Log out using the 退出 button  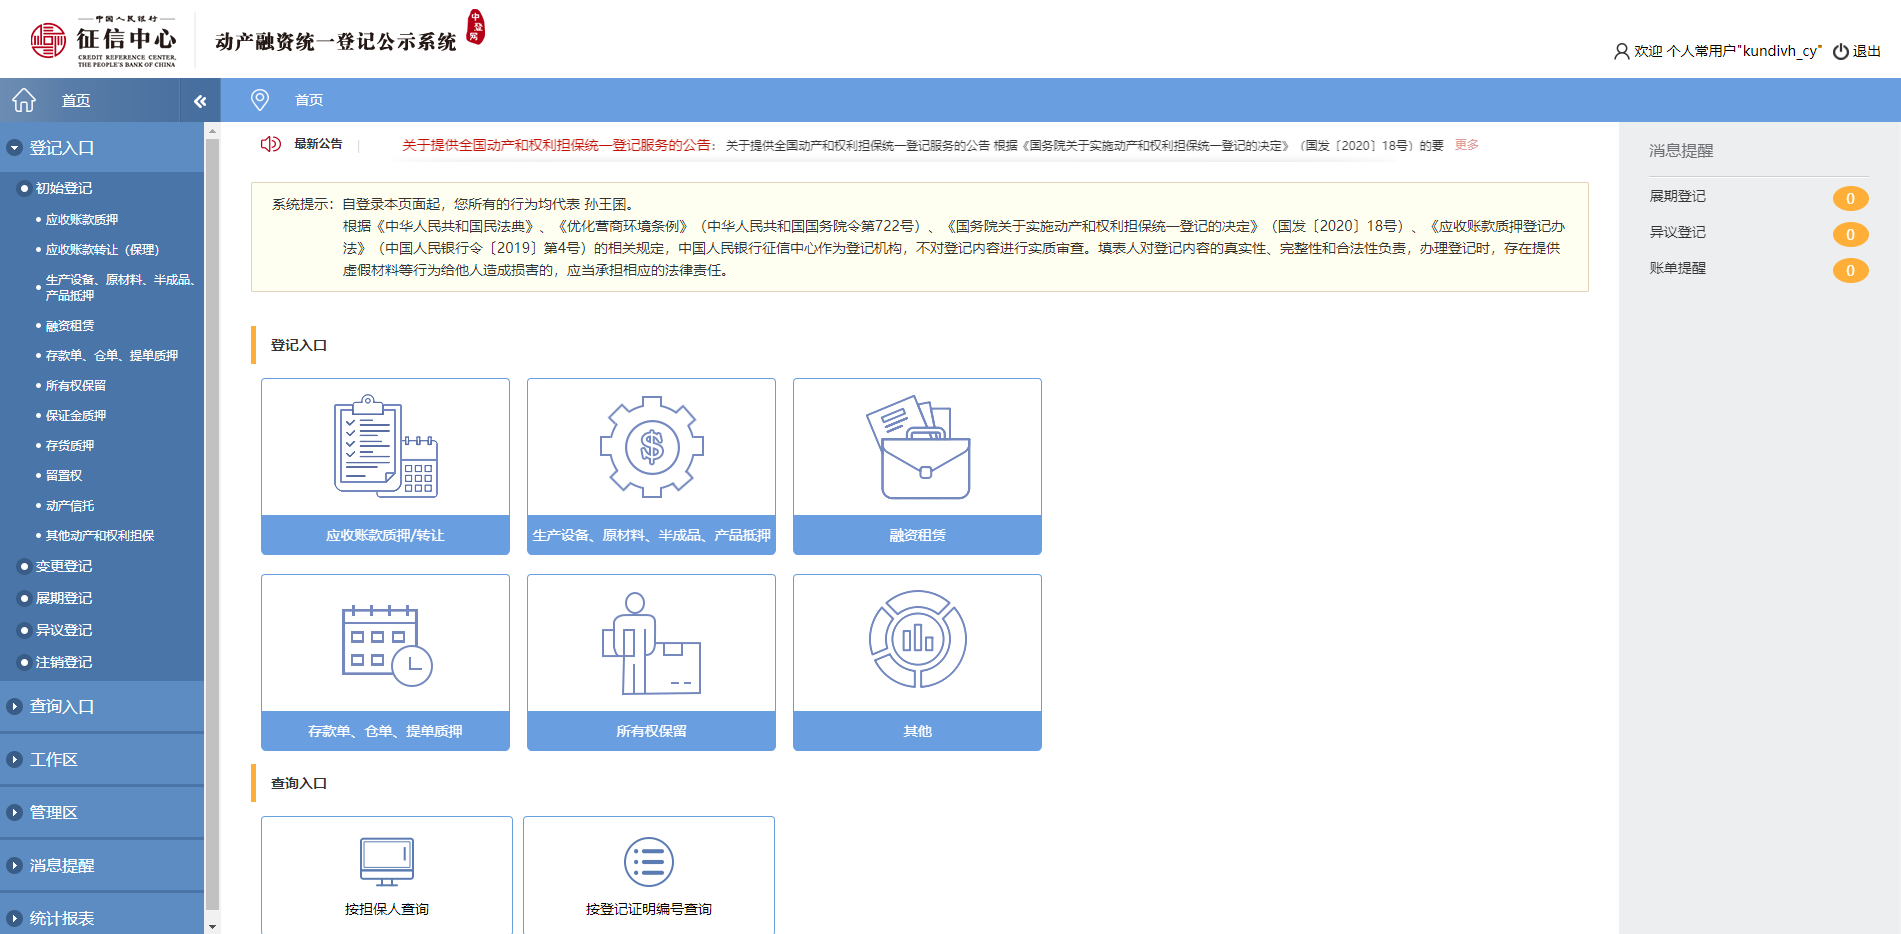[x=1857, y=51]
